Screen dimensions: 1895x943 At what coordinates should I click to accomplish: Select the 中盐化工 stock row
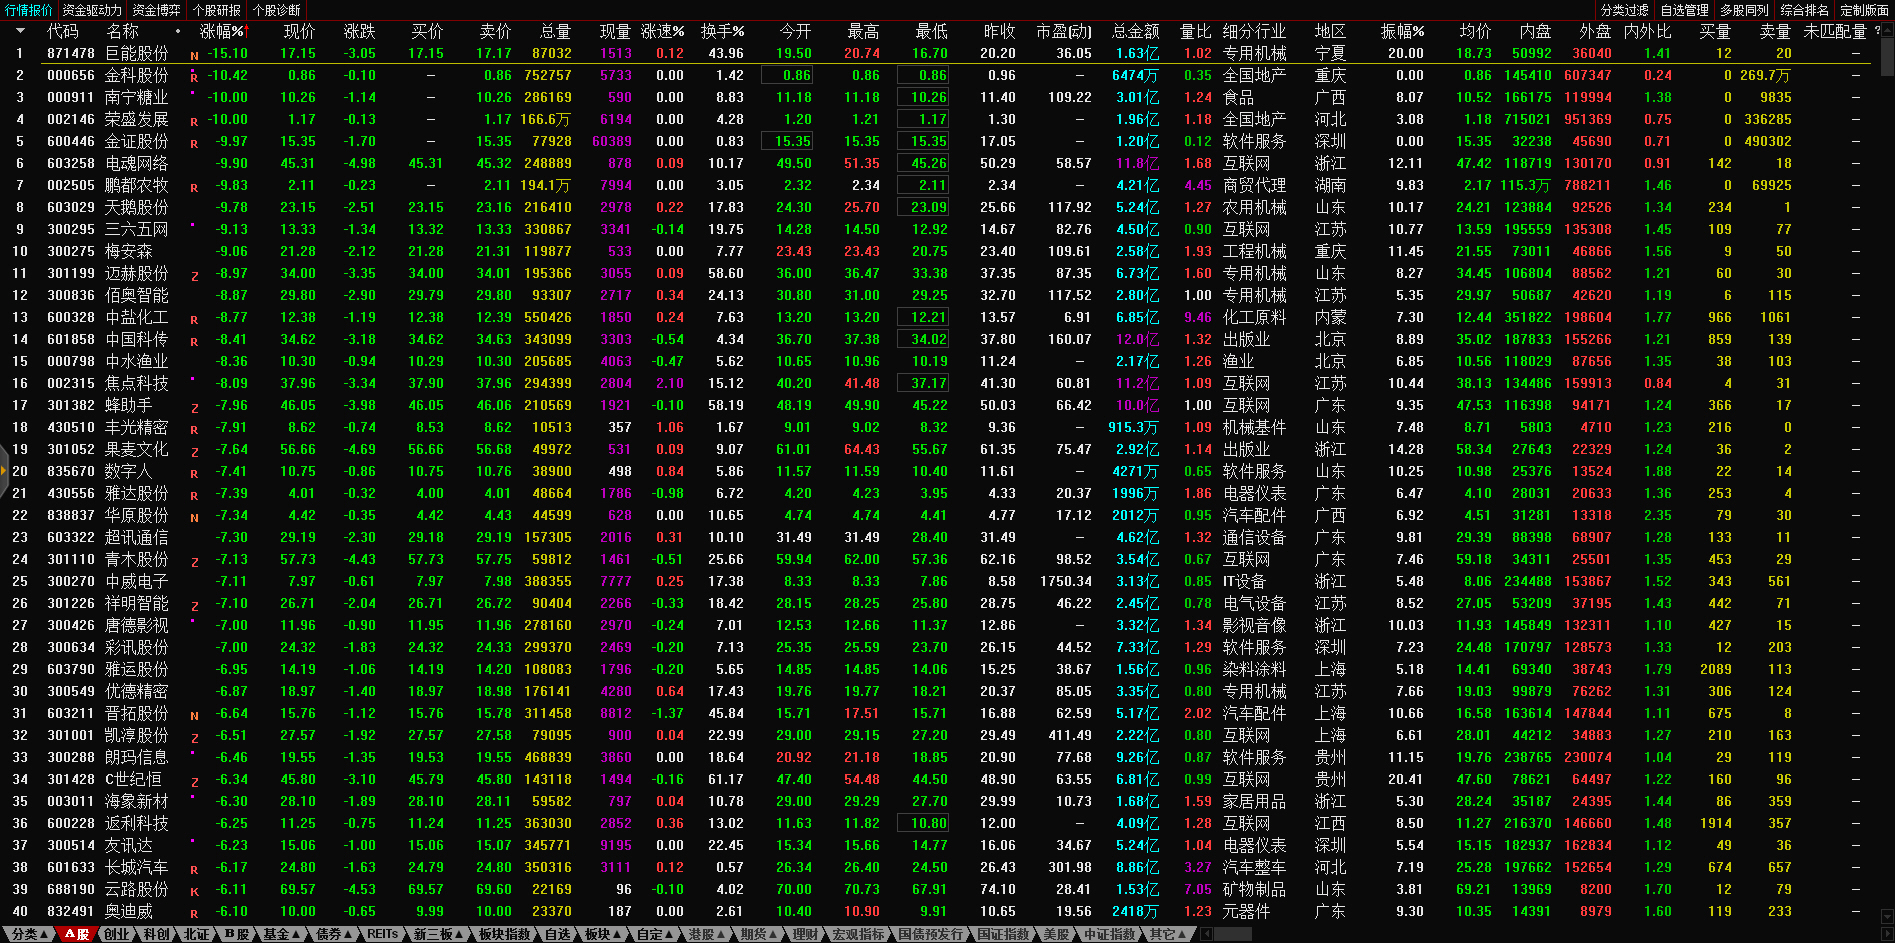pyautogui.click(x=137, y=318)
